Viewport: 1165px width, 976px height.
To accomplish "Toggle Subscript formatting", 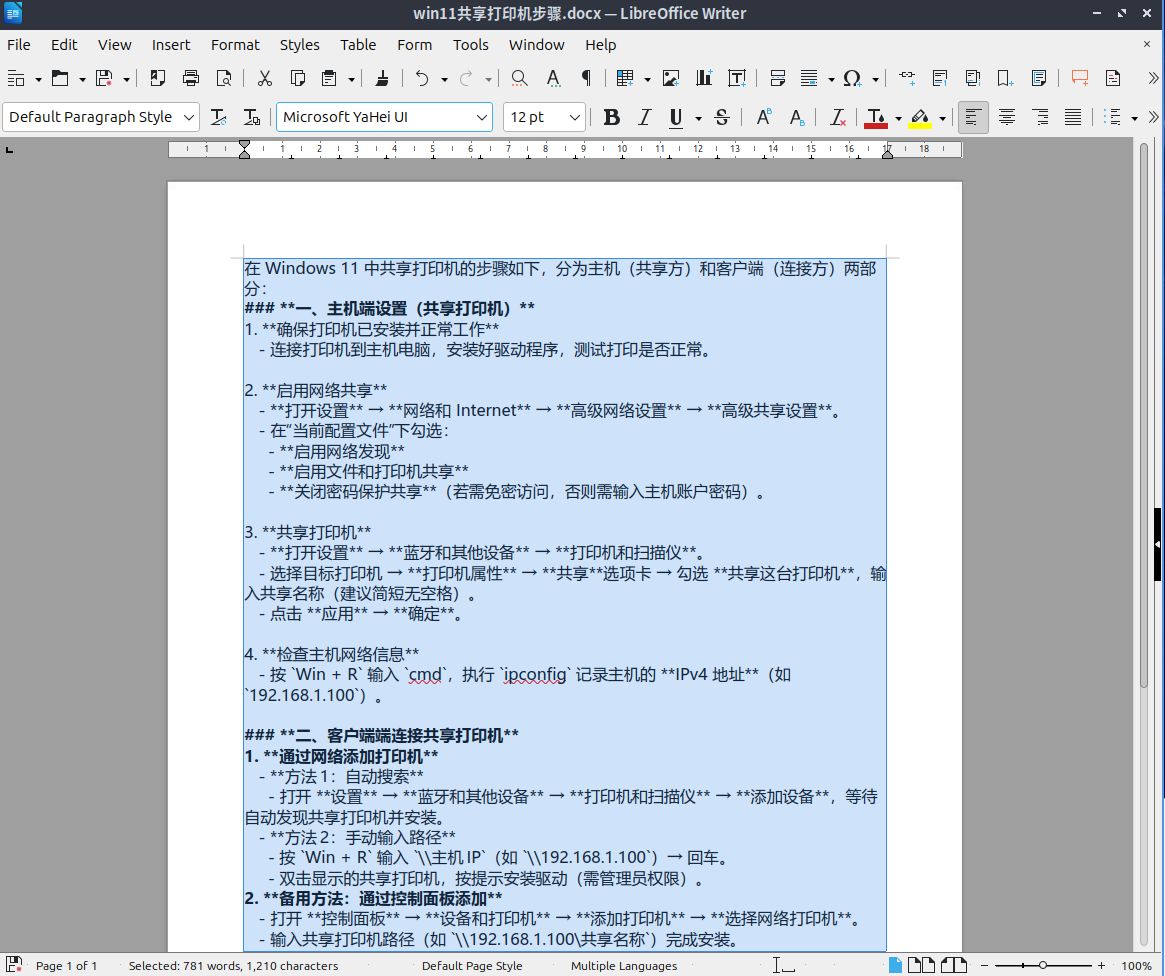I will (796, 117).
